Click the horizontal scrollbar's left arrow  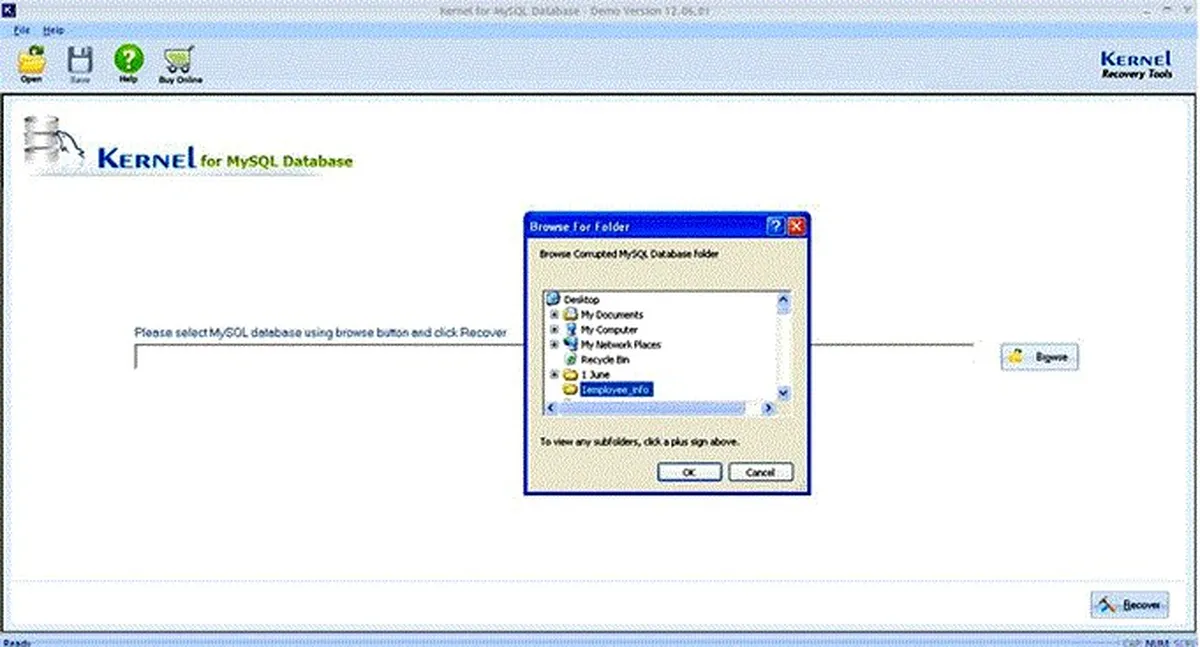[552, 409]
